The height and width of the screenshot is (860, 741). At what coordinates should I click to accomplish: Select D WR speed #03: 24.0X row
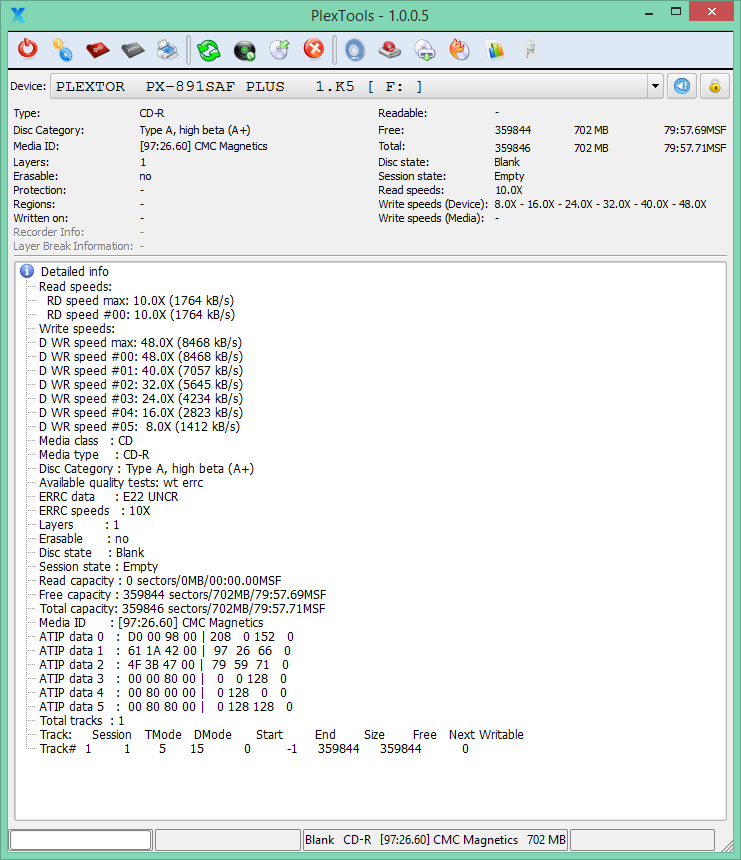(x=141, y=398)
